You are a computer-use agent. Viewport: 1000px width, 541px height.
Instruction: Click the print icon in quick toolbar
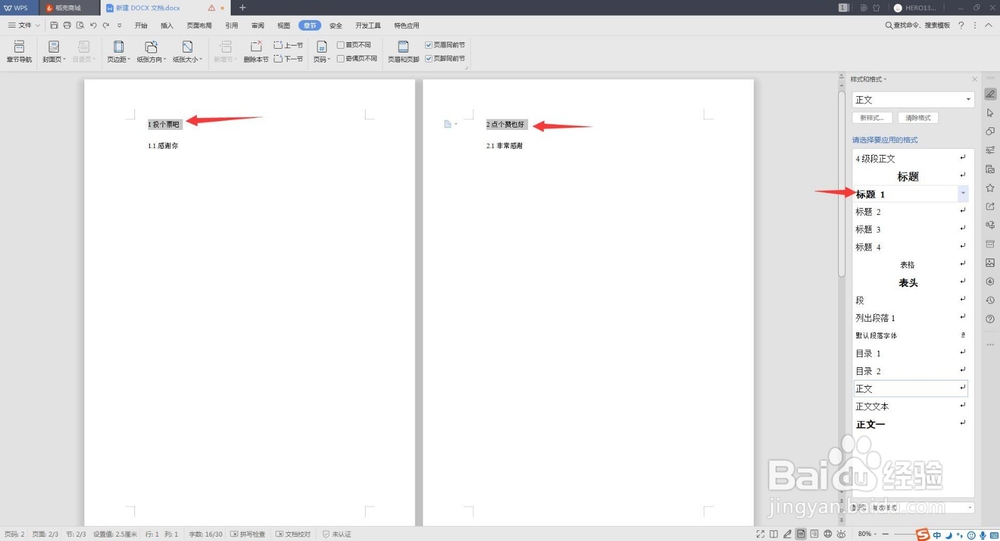[x=67, y=26]
